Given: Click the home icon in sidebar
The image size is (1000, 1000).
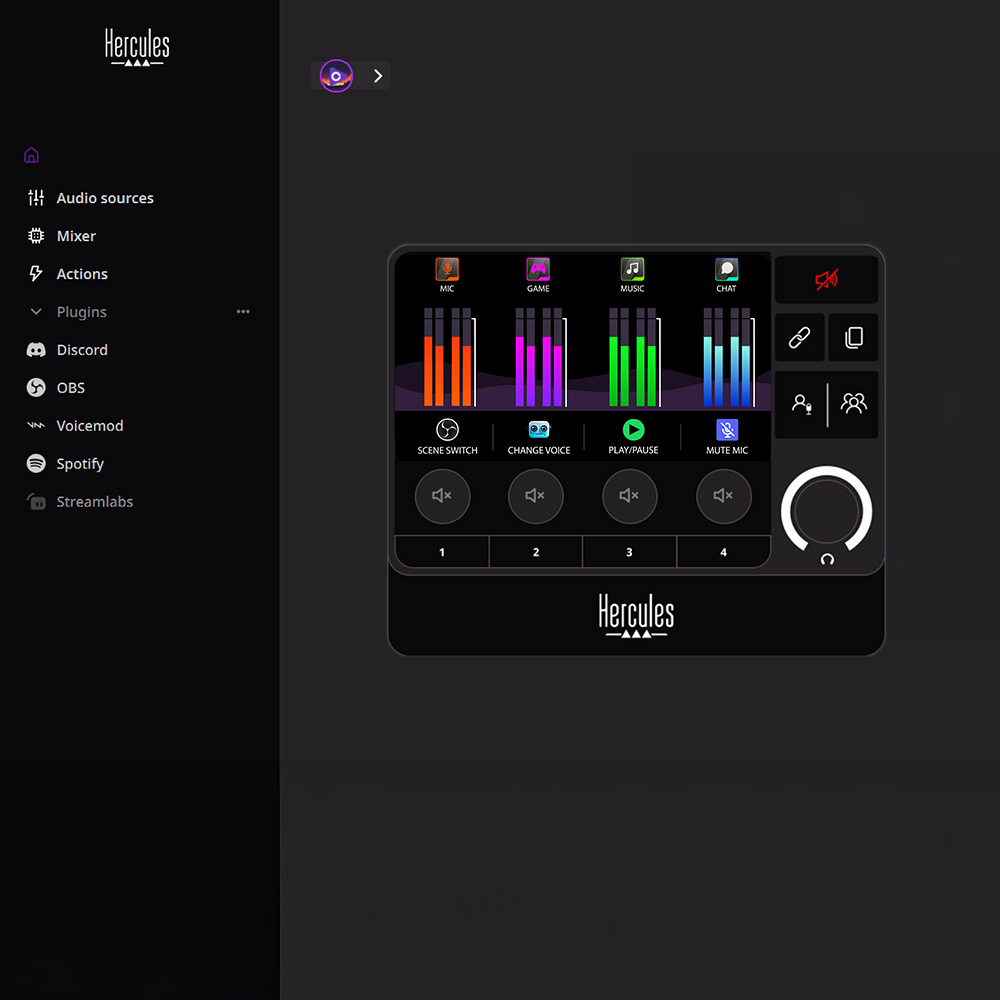Looking at the screenshot, I should [31, 155].
